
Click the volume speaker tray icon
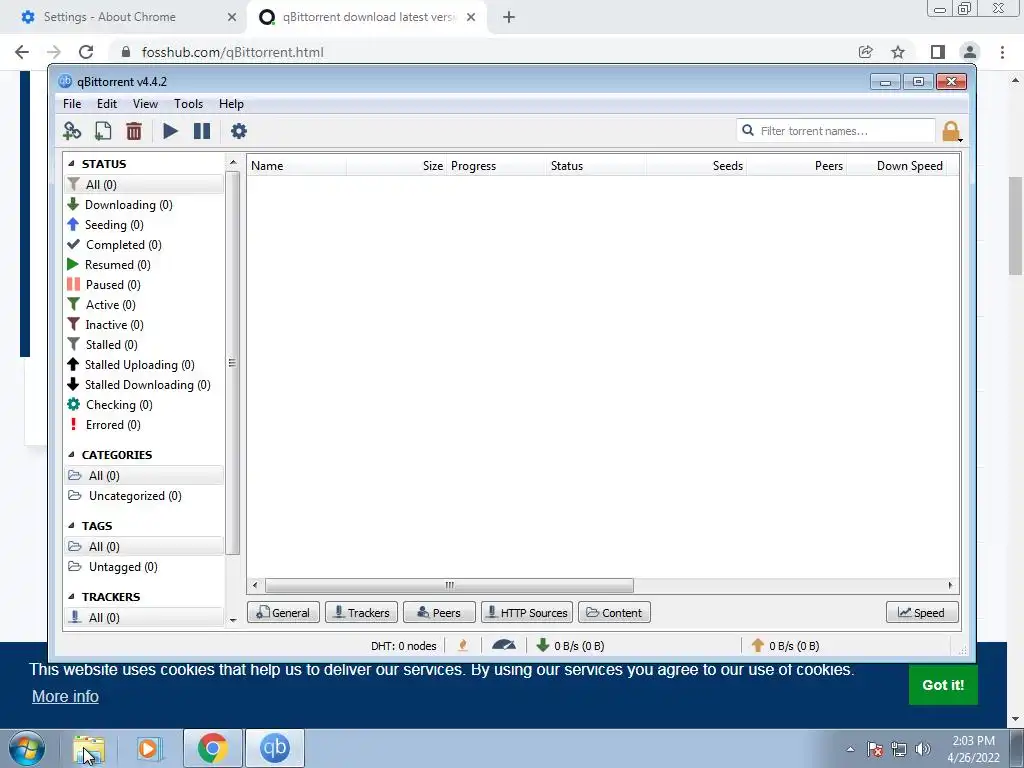click(x=923, y=749)
